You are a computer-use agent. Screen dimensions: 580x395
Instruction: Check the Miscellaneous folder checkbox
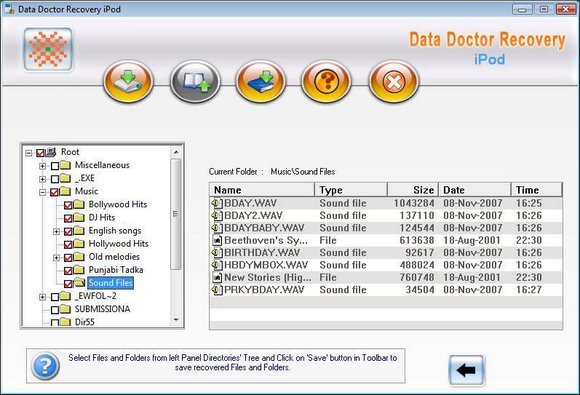pos(55,166)
